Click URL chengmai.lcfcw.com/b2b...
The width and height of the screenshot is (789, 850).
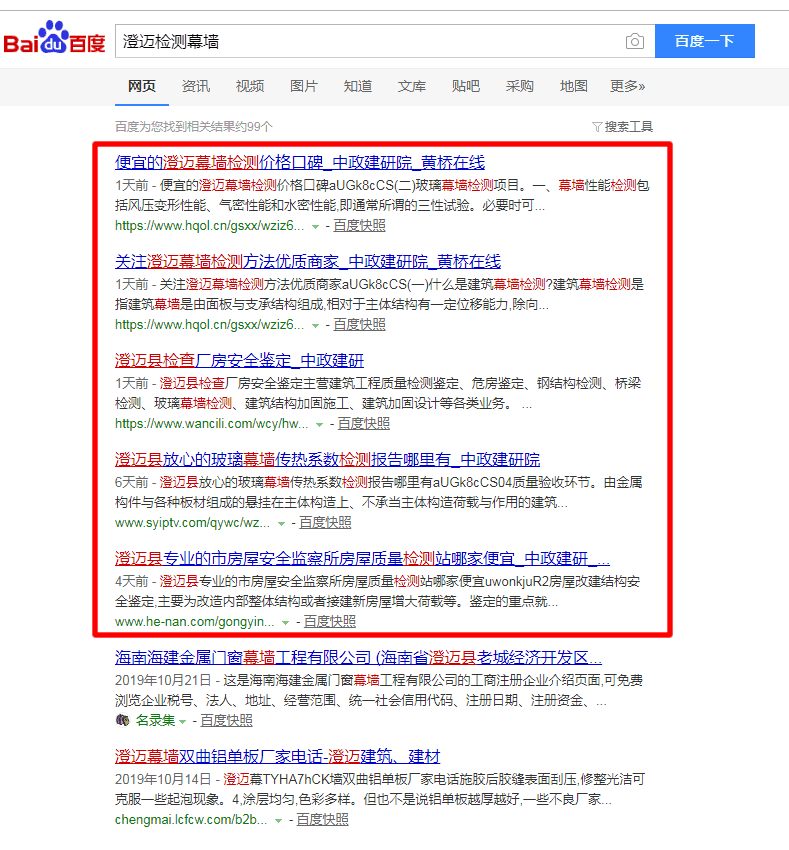click(191, 820)
